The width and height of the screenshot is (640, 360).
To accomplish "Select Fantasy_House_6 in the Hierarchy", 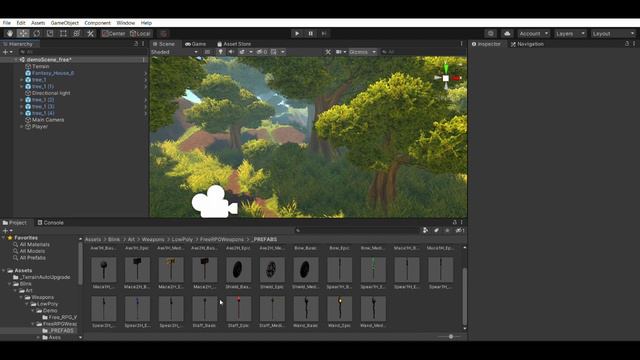I will point(53,73).
